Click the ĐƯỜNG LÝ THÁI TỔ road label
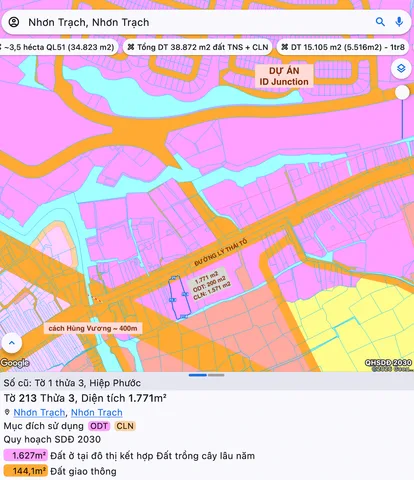 pyautogui.click(x=221, y=253)
